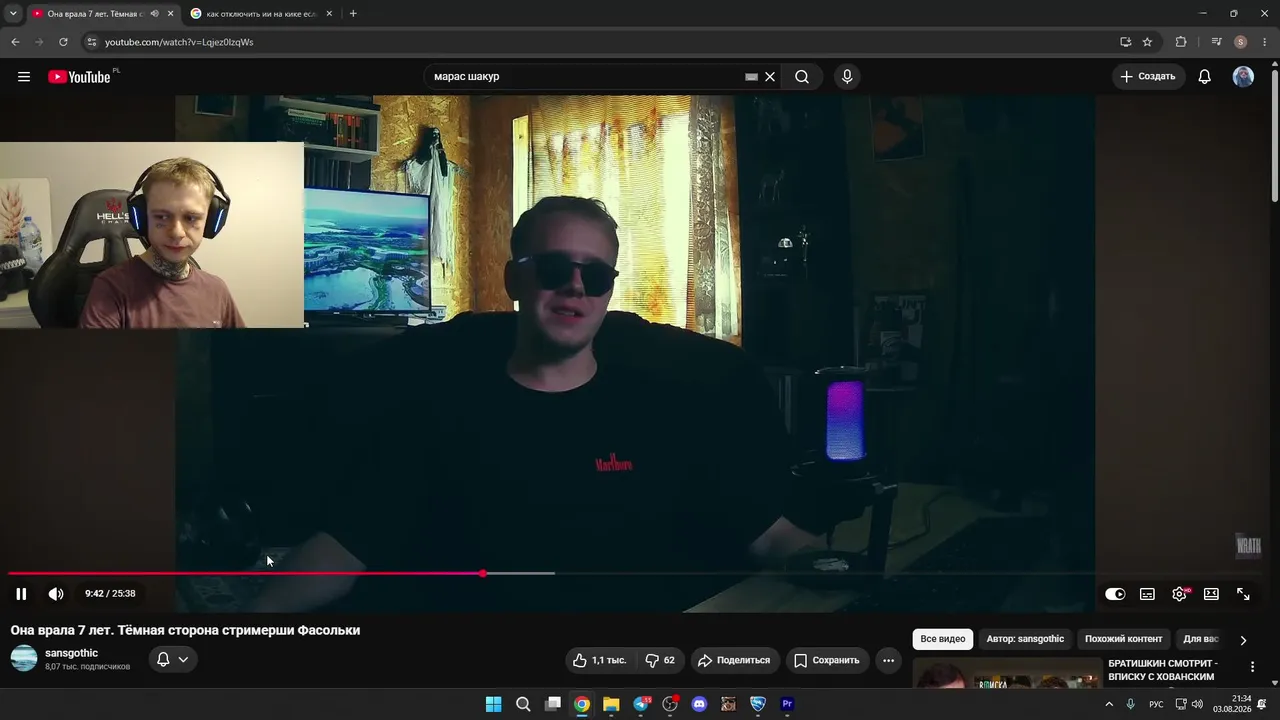Dislike the video (62)

(x=660, y=660)
